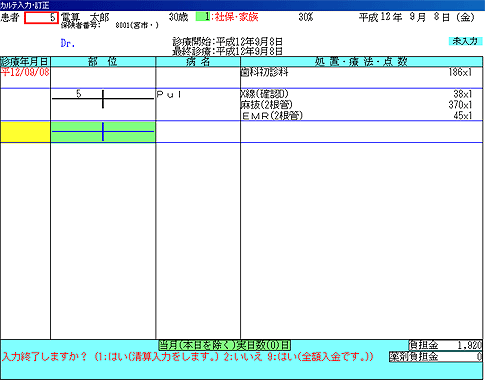Click the Dr. label

(68, 43)
